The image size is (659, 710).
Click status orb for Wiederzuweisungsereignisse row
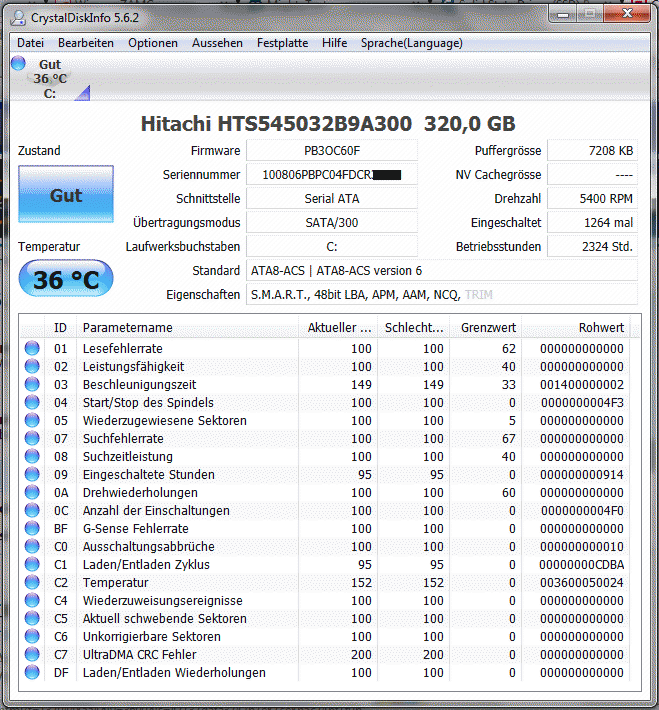32,600
